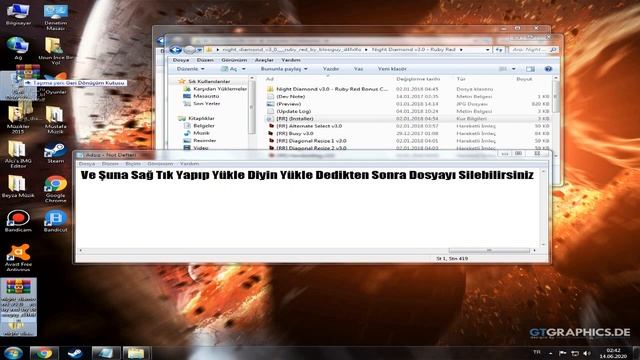Click the Aç toolbar button

(x=229, y=69)
